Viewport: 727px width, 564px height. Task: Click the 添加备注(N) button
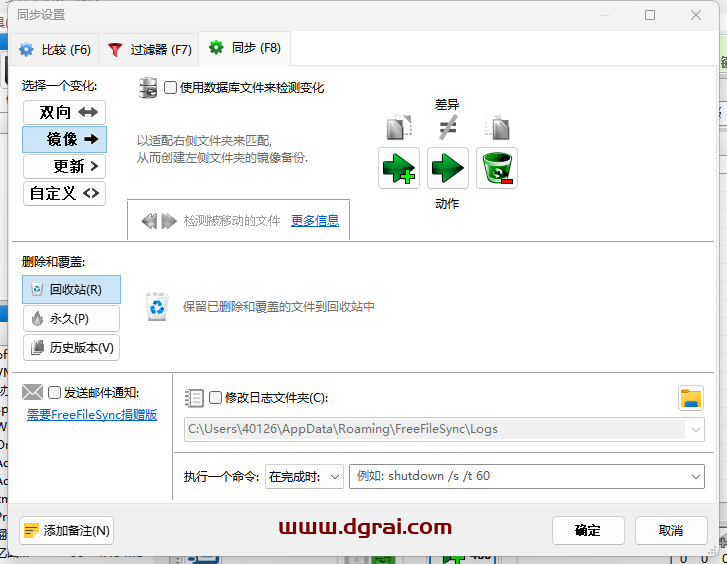pyautogui.click(x=66, y=531)
